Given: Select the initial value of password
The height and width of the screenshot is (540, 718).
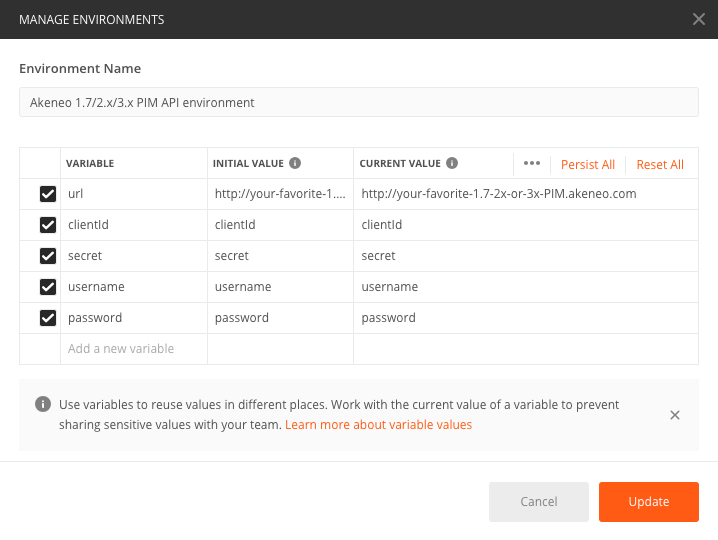Looking at the screenshot, I should click(x=279, y=318).
